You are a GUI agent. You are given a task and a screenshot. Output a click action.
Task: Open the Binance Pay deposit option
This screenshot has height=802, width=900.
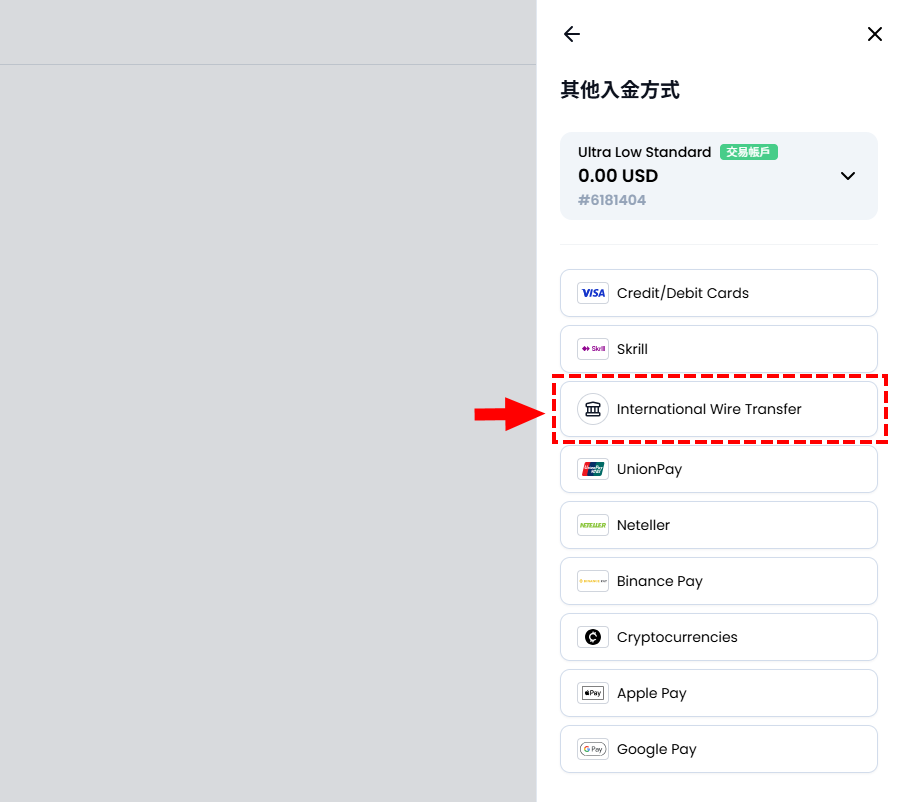[660, 581]
